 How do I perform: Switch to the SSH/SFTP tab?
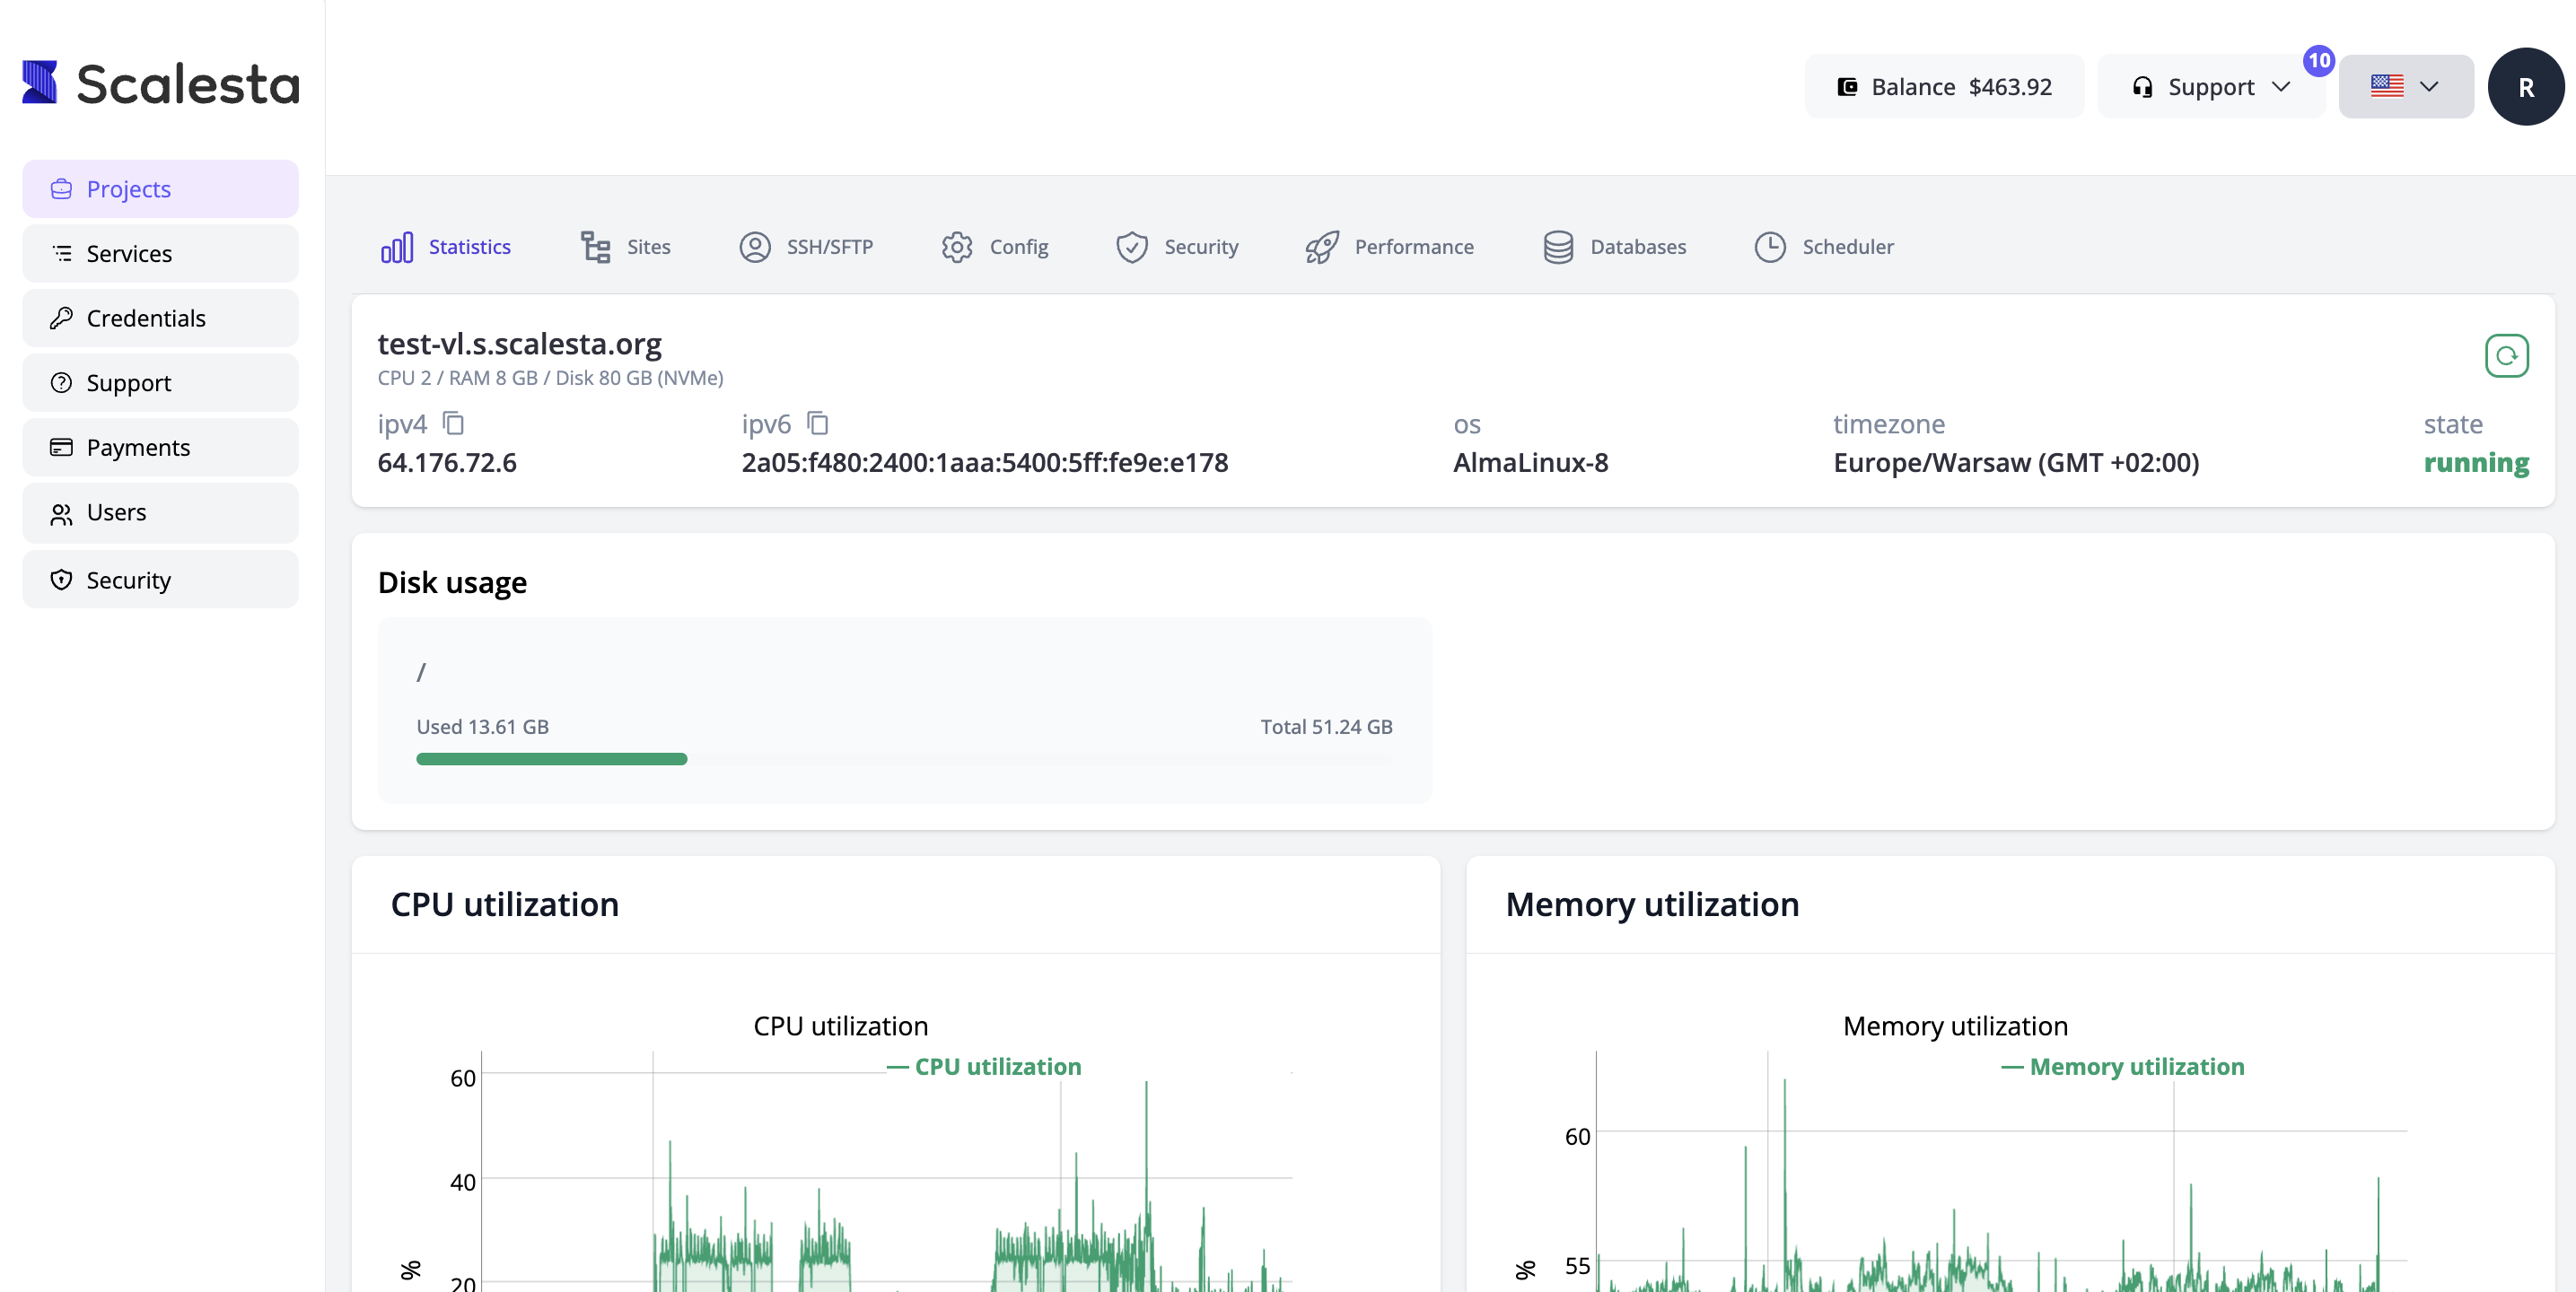[x=806, y=247]
